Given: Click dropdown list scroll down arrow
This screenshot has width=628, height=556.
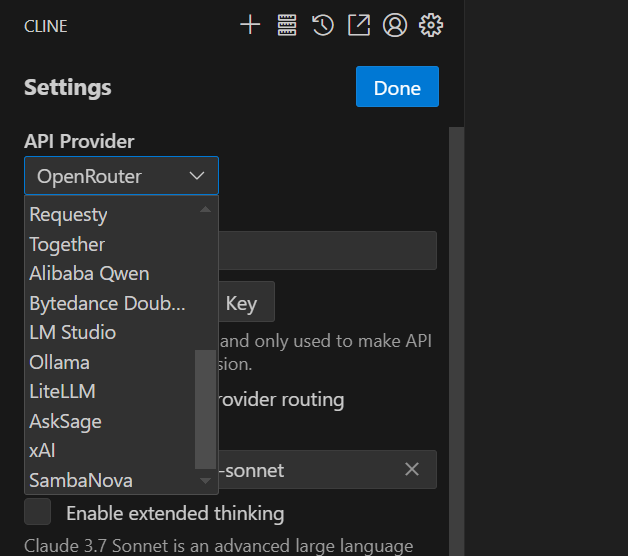Looking at the screenshot, I should tap(205, 481).
